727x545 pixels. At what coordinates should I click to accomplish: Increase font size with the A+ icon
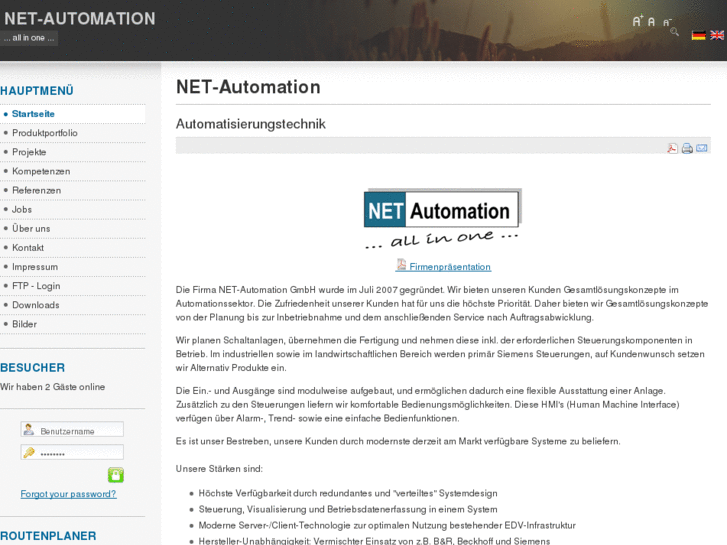638,21
